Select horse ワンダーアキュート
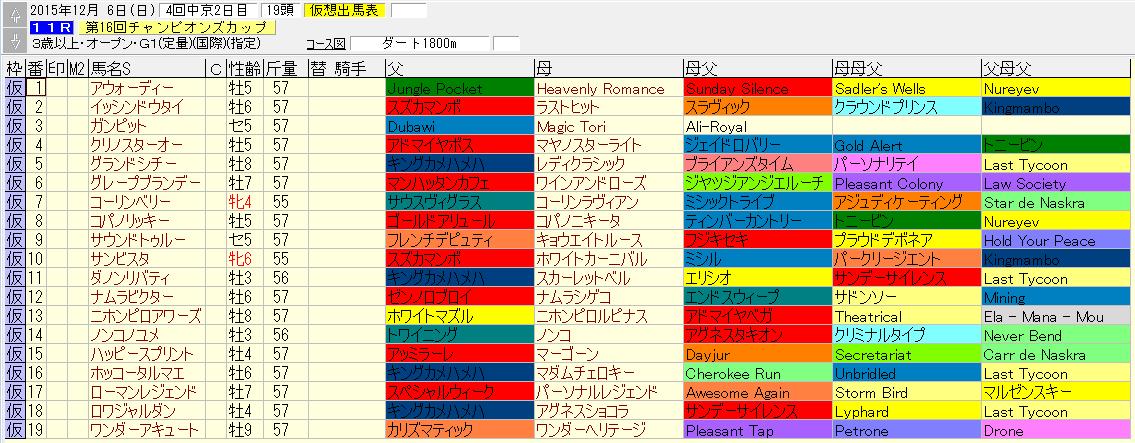The image size is (1135, 443). 147,430
